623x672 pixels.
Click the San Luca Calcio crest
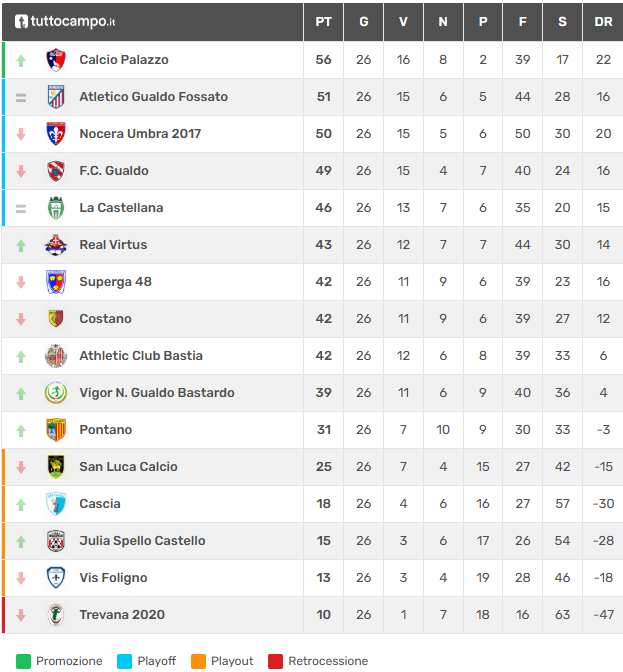pos(56,467)
